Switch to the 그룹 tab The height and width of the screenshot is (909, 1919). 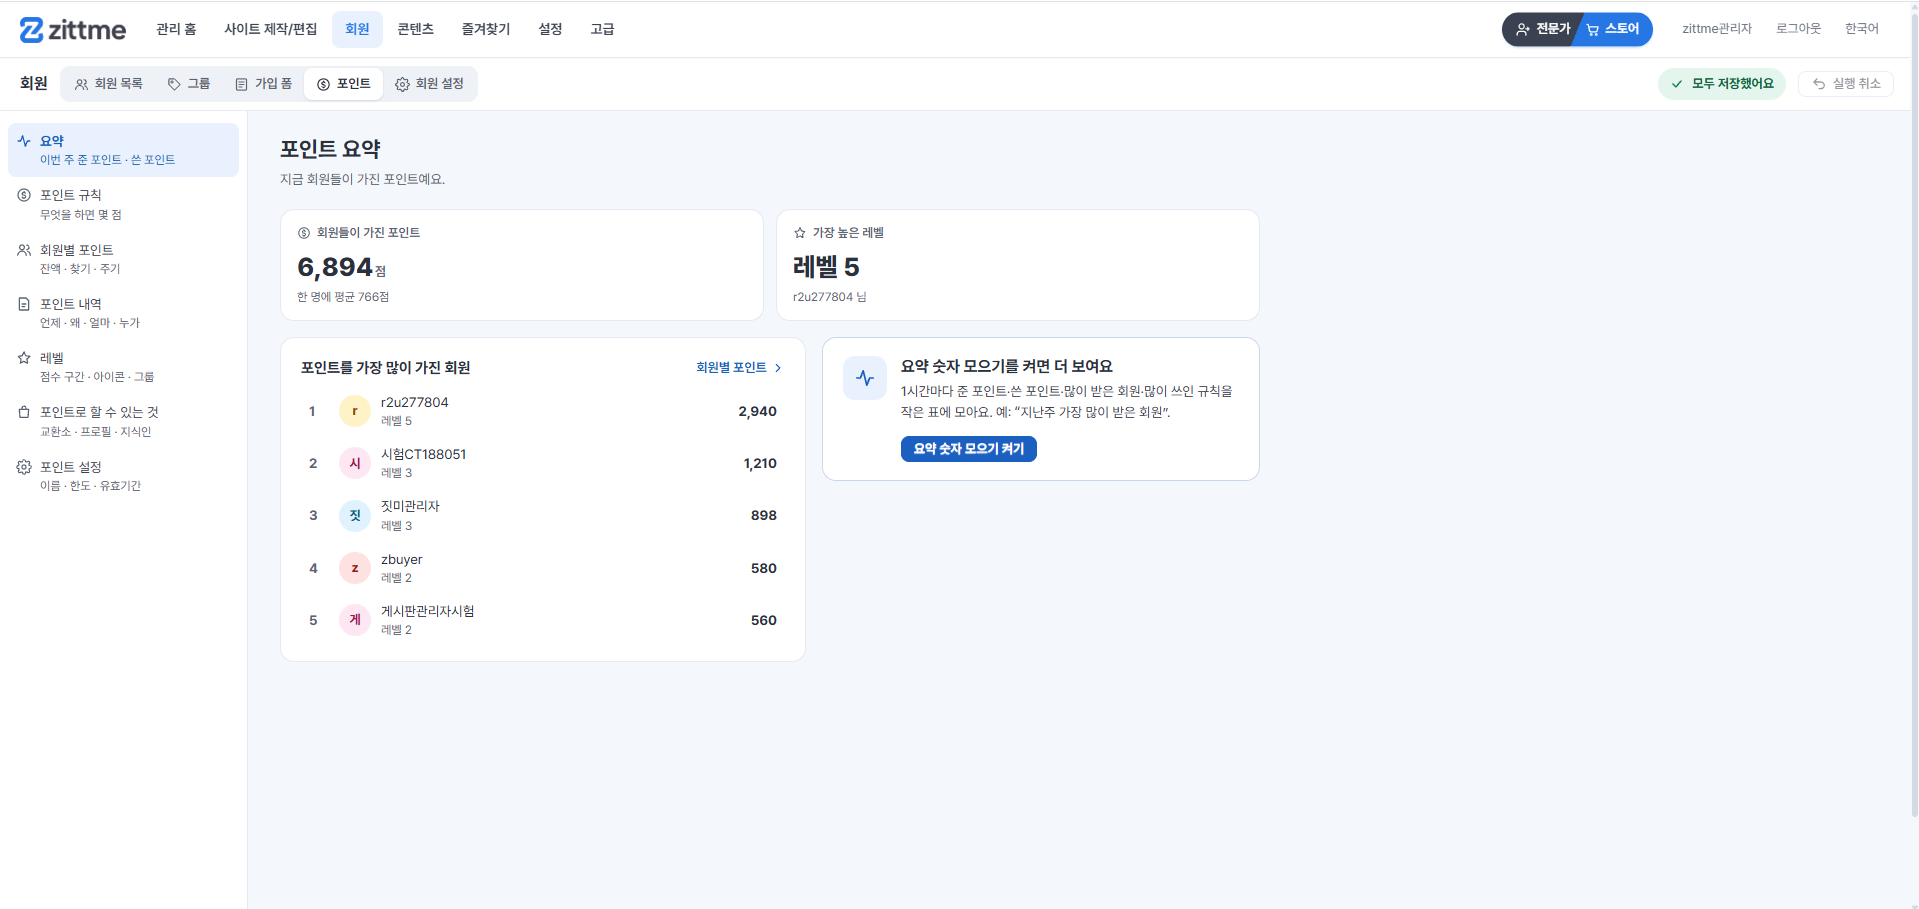(189, 84)
